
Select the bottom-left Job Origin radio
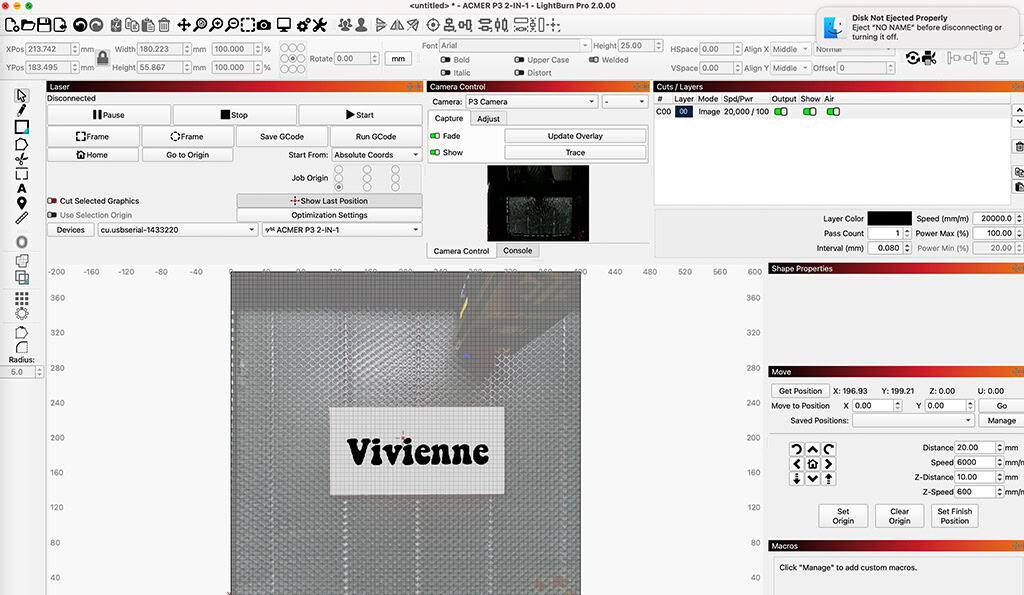tap(338, 187)
